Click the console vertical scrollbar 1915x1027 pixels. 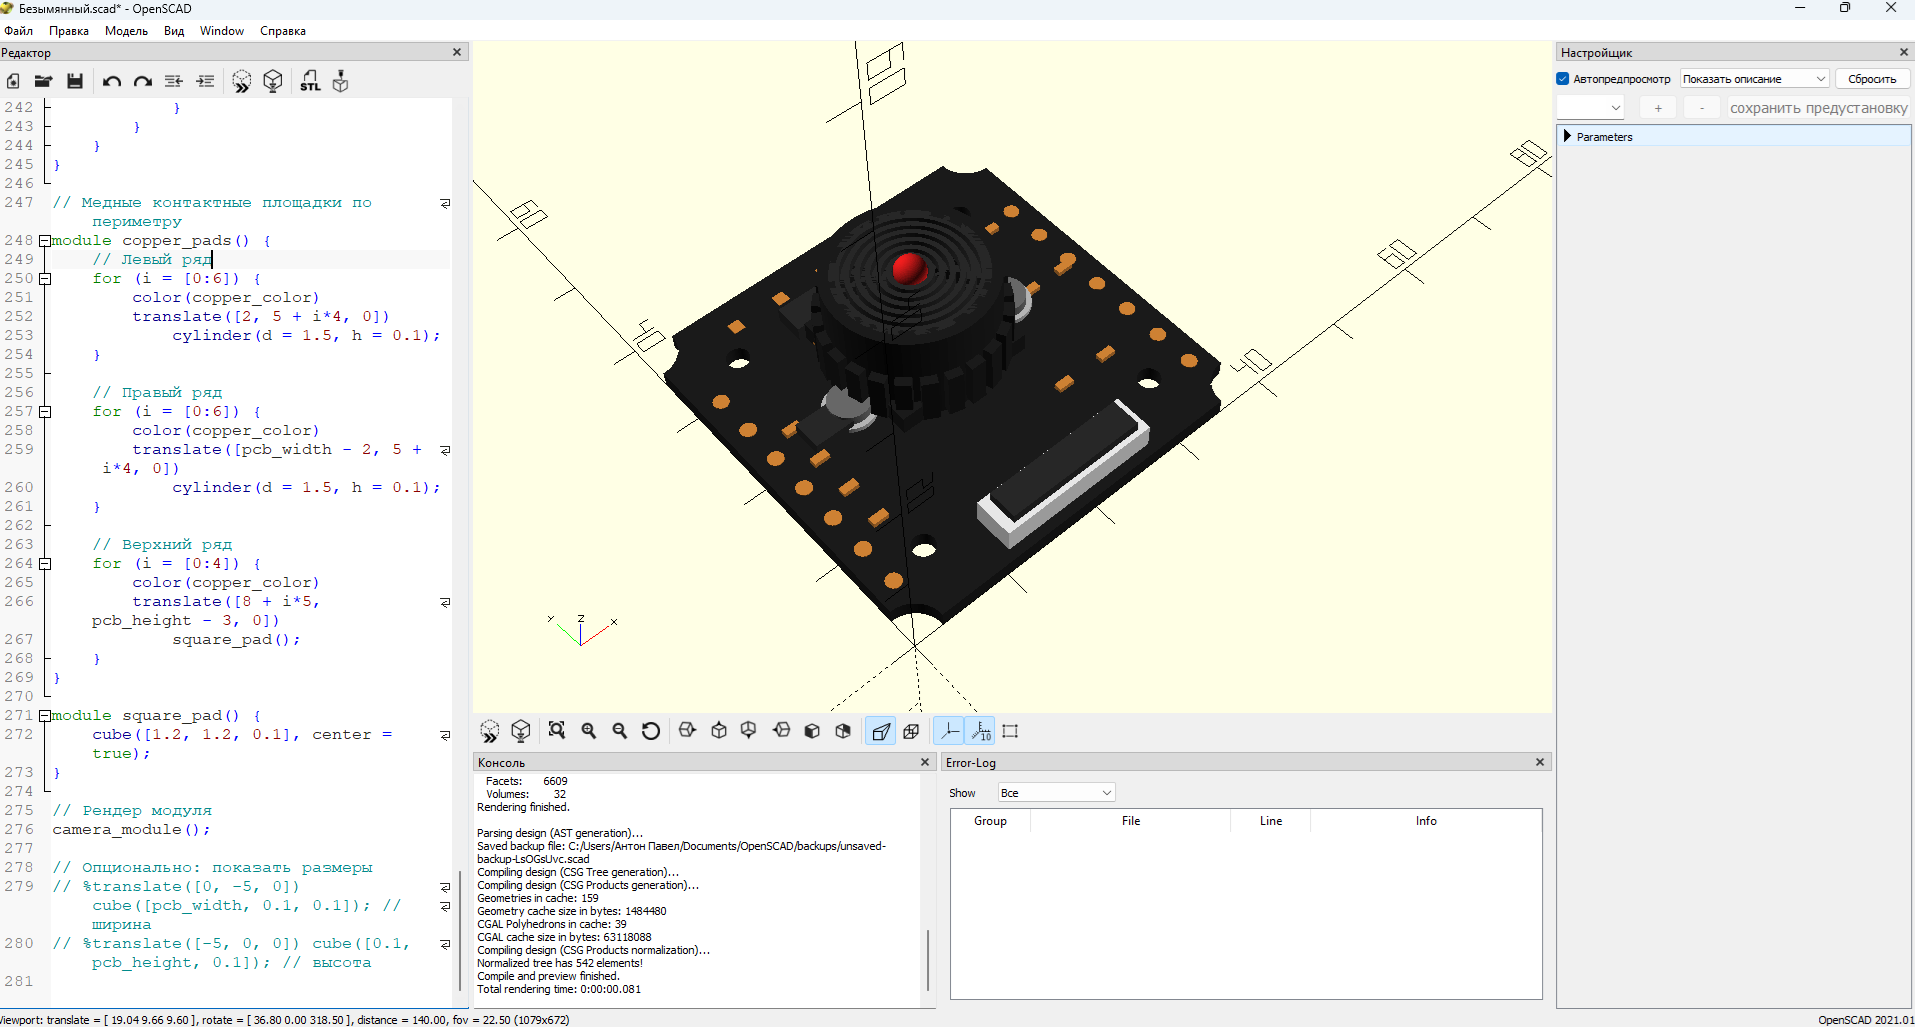point(928,958)
